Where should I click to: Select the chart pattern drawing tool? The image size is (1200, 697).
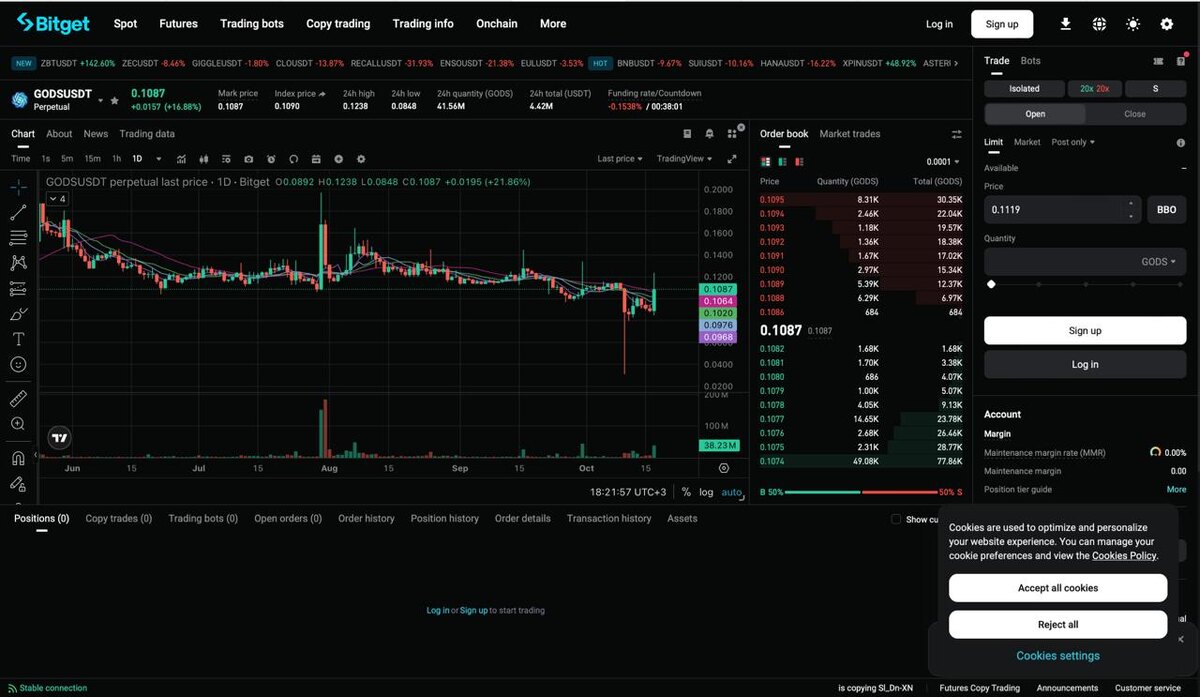coord(18,263)
